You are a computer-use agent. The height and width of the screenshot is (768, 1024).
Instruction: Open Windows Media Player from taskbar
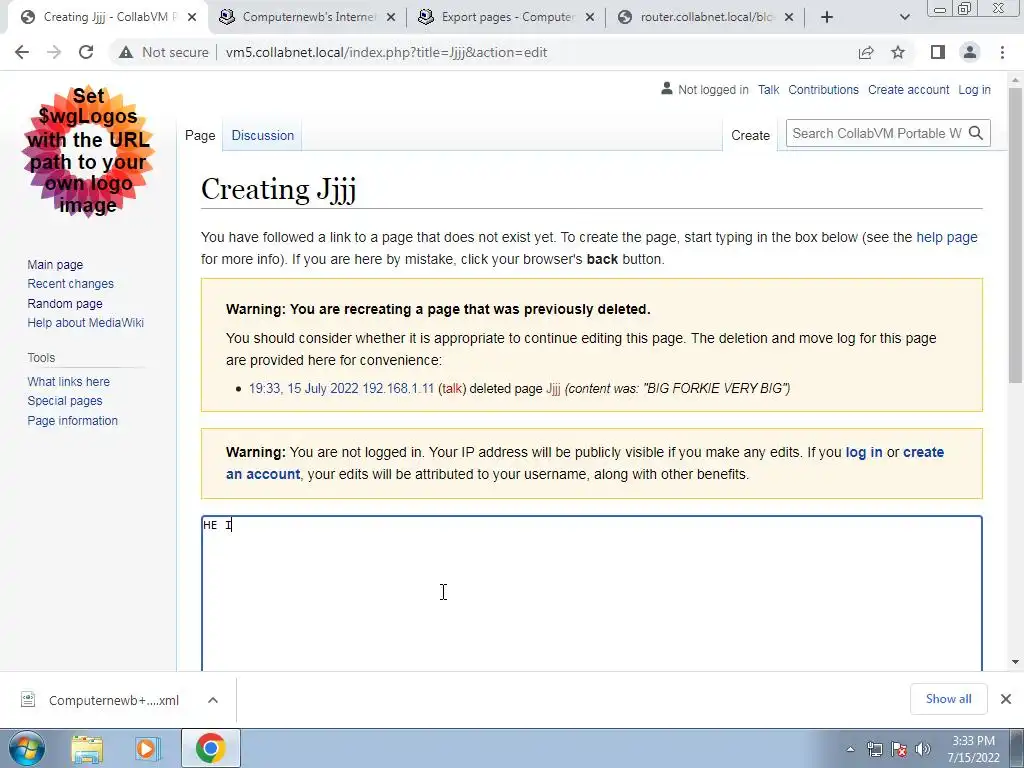tap(148, 748)
